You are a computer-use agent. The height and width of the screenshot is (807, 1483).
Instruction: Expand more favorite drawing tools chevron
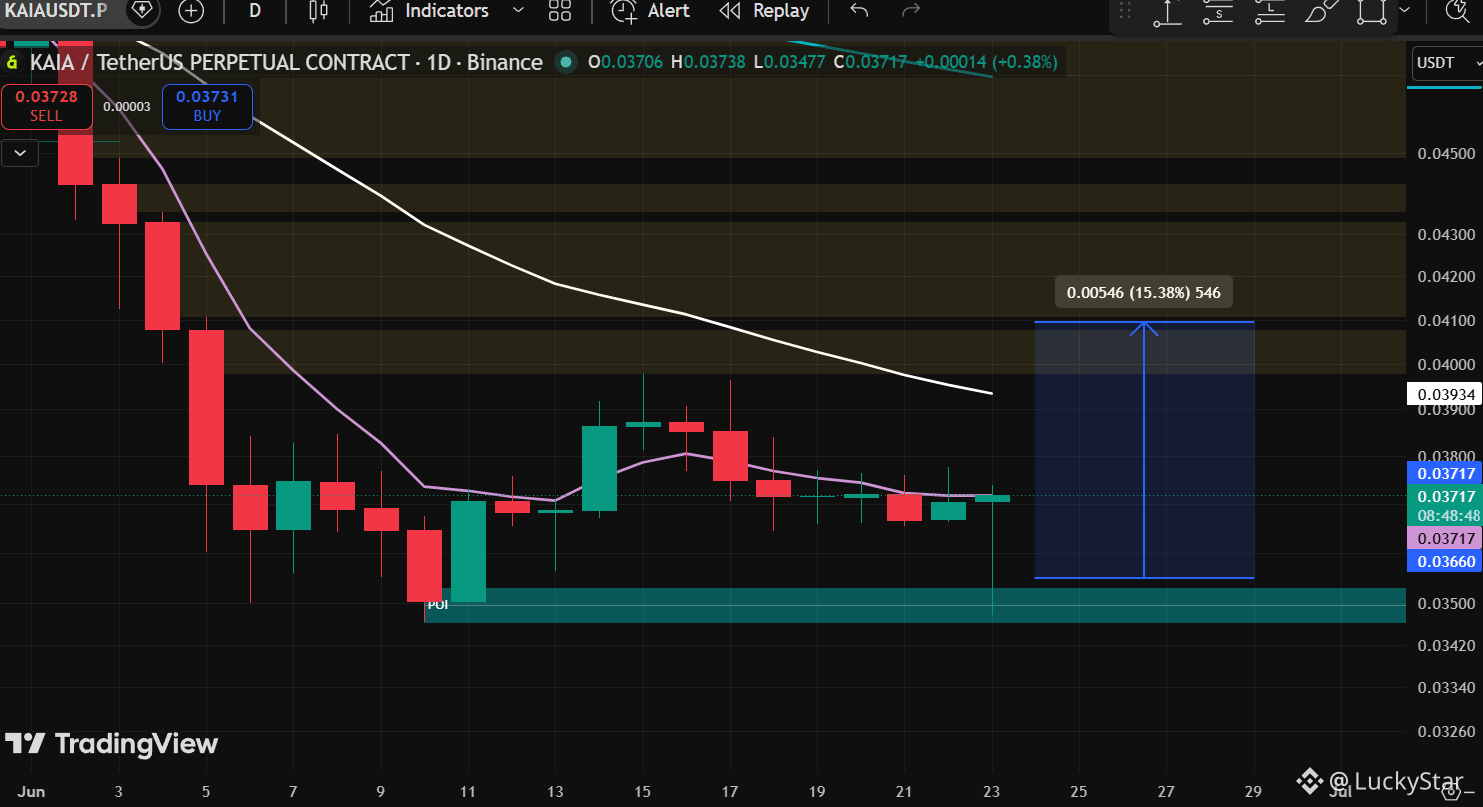tap(1405, 10)
